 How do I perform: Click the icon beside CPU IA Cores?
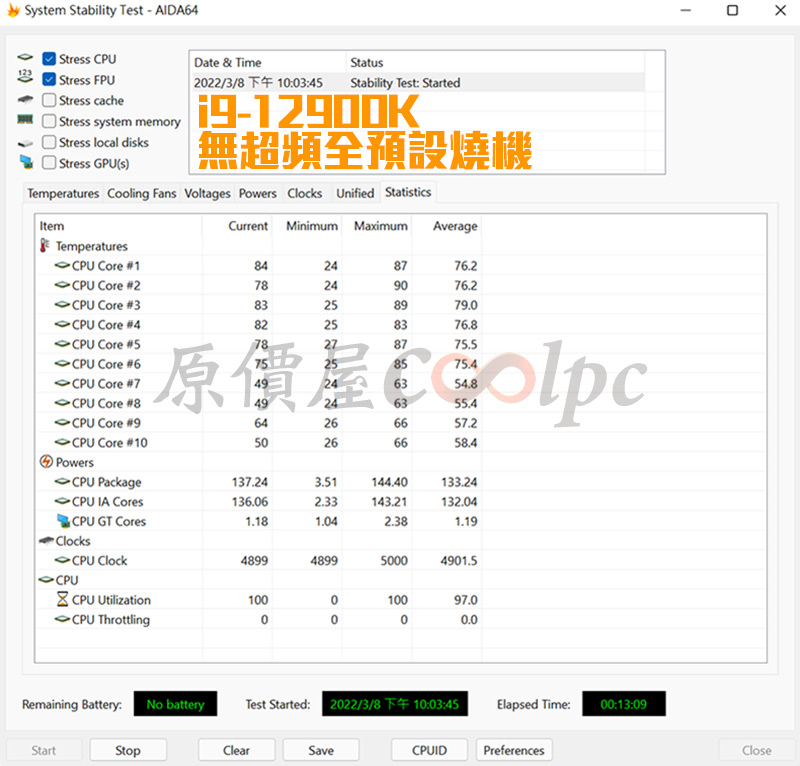click(x=62, y=501)
